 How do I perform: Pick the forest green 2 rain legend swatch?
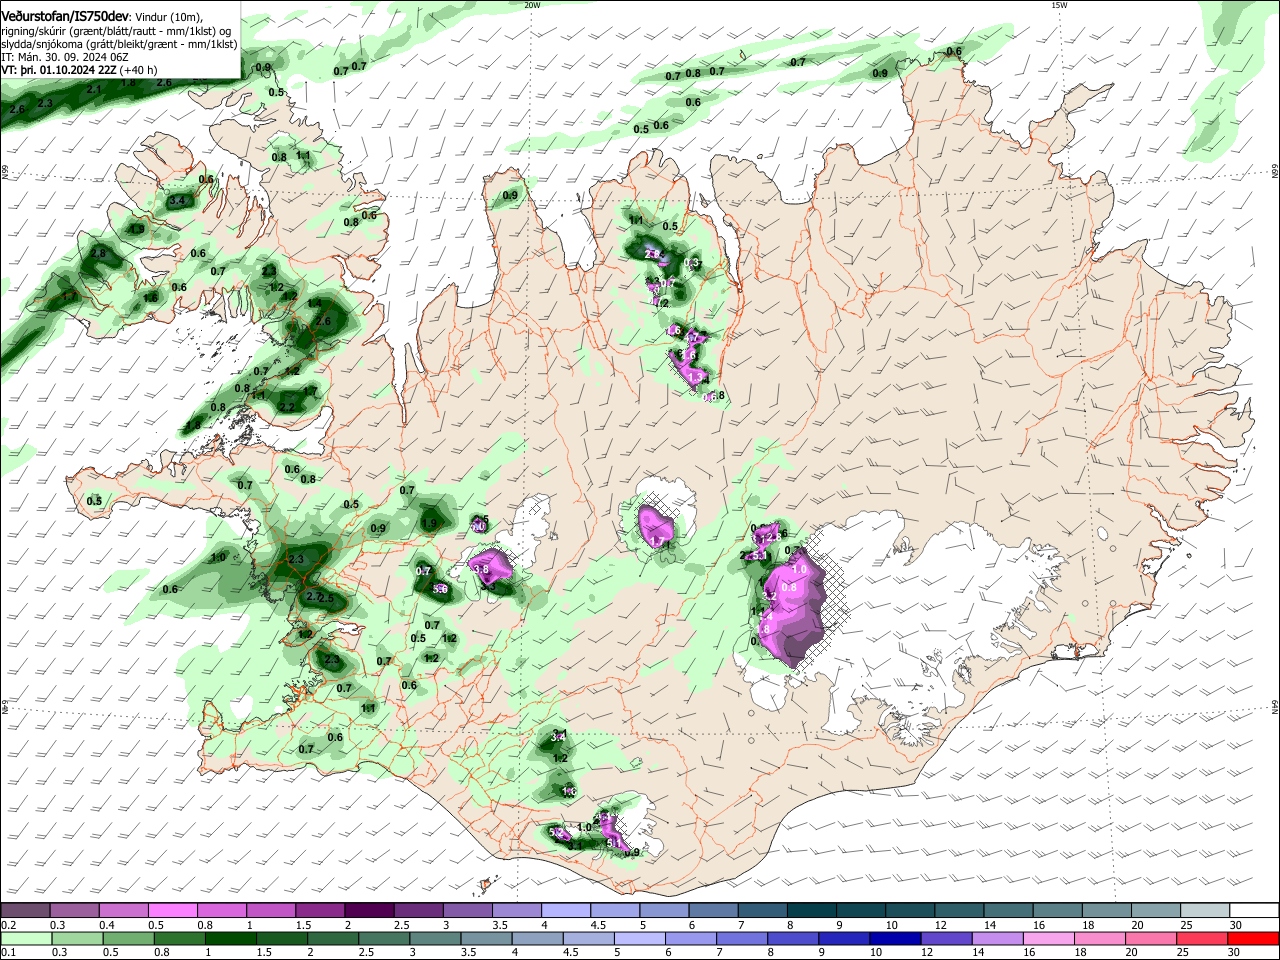pyautogui.click(x=332, y=938)
